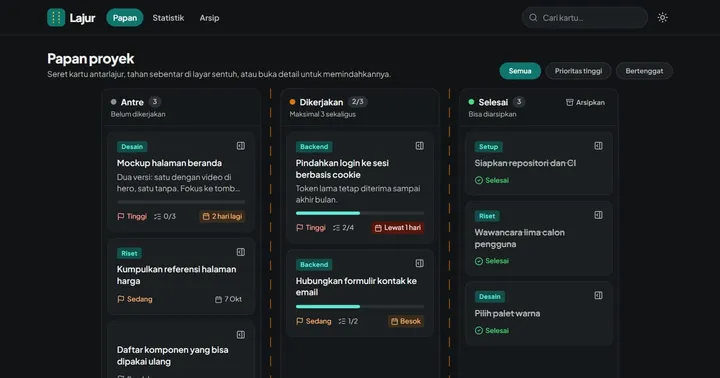Viewport: 720px width, 378px height.
Task: Click check circle on Wawancara card Selesai
Action: coord(479,261)
